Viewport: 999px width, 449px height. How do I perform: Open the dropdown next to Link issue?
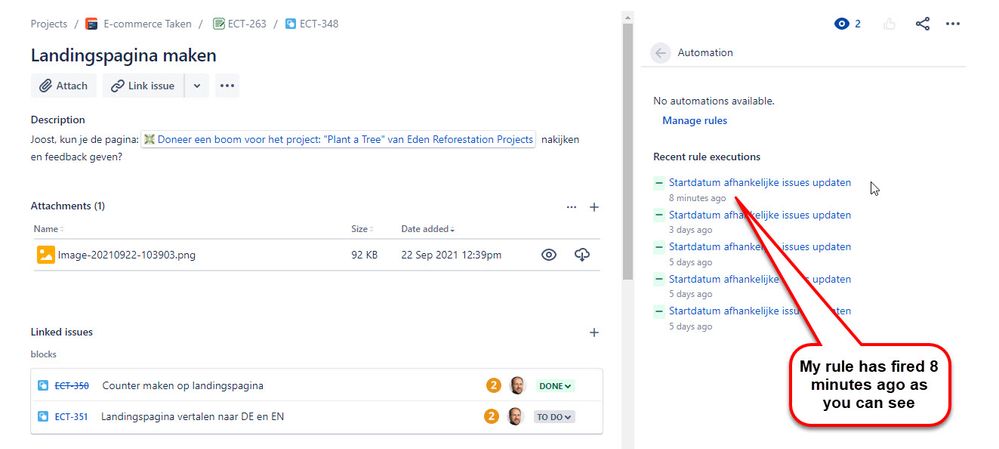tap(197, 86)
